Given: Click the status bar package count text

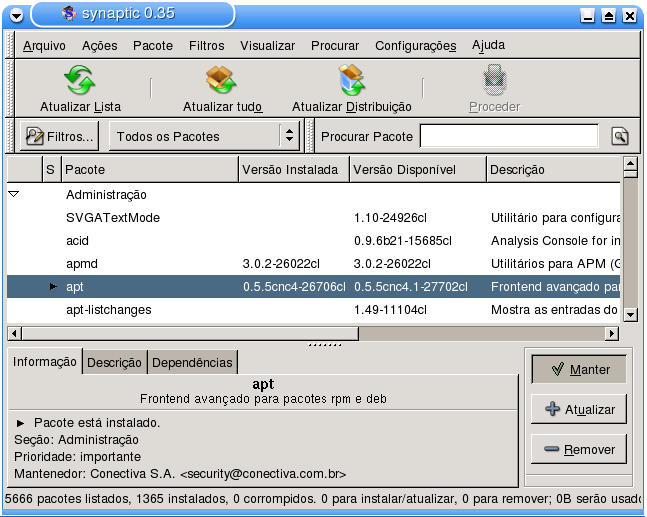Looking at the screenshot, I should (x=324, y=499).
